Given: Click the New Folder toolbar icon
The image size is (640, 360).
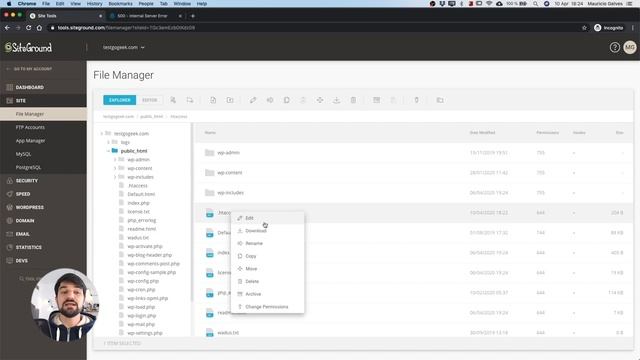Looking at the screenshot, I should click(x=230, y=100).
